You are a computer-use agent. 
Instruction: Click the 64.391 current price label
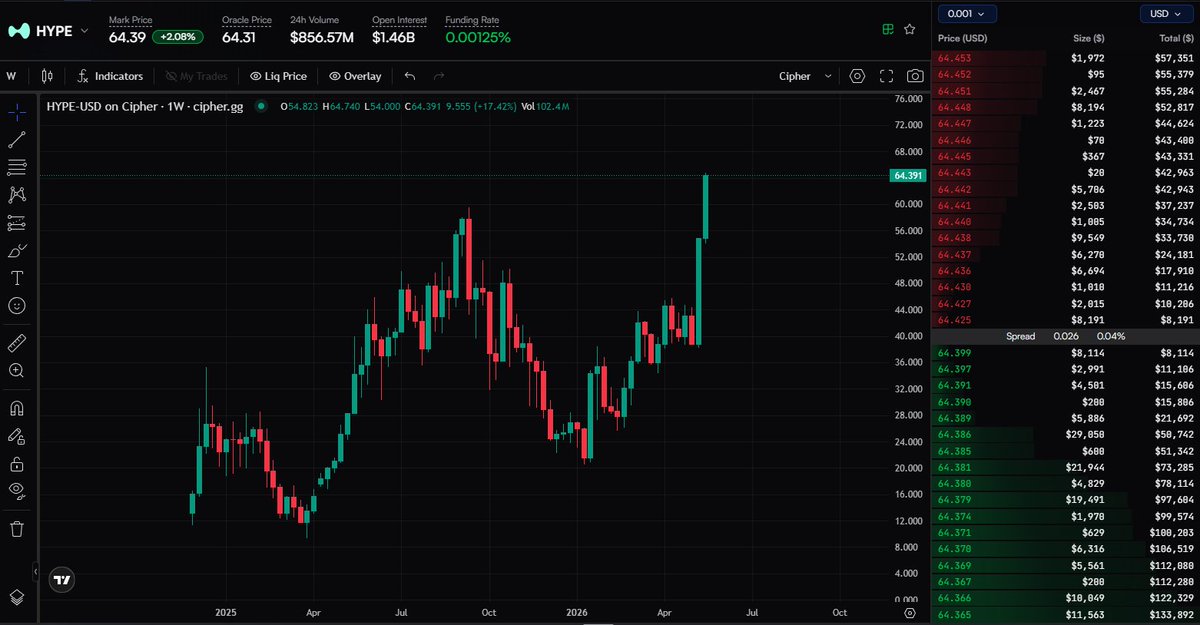(908, 175)
